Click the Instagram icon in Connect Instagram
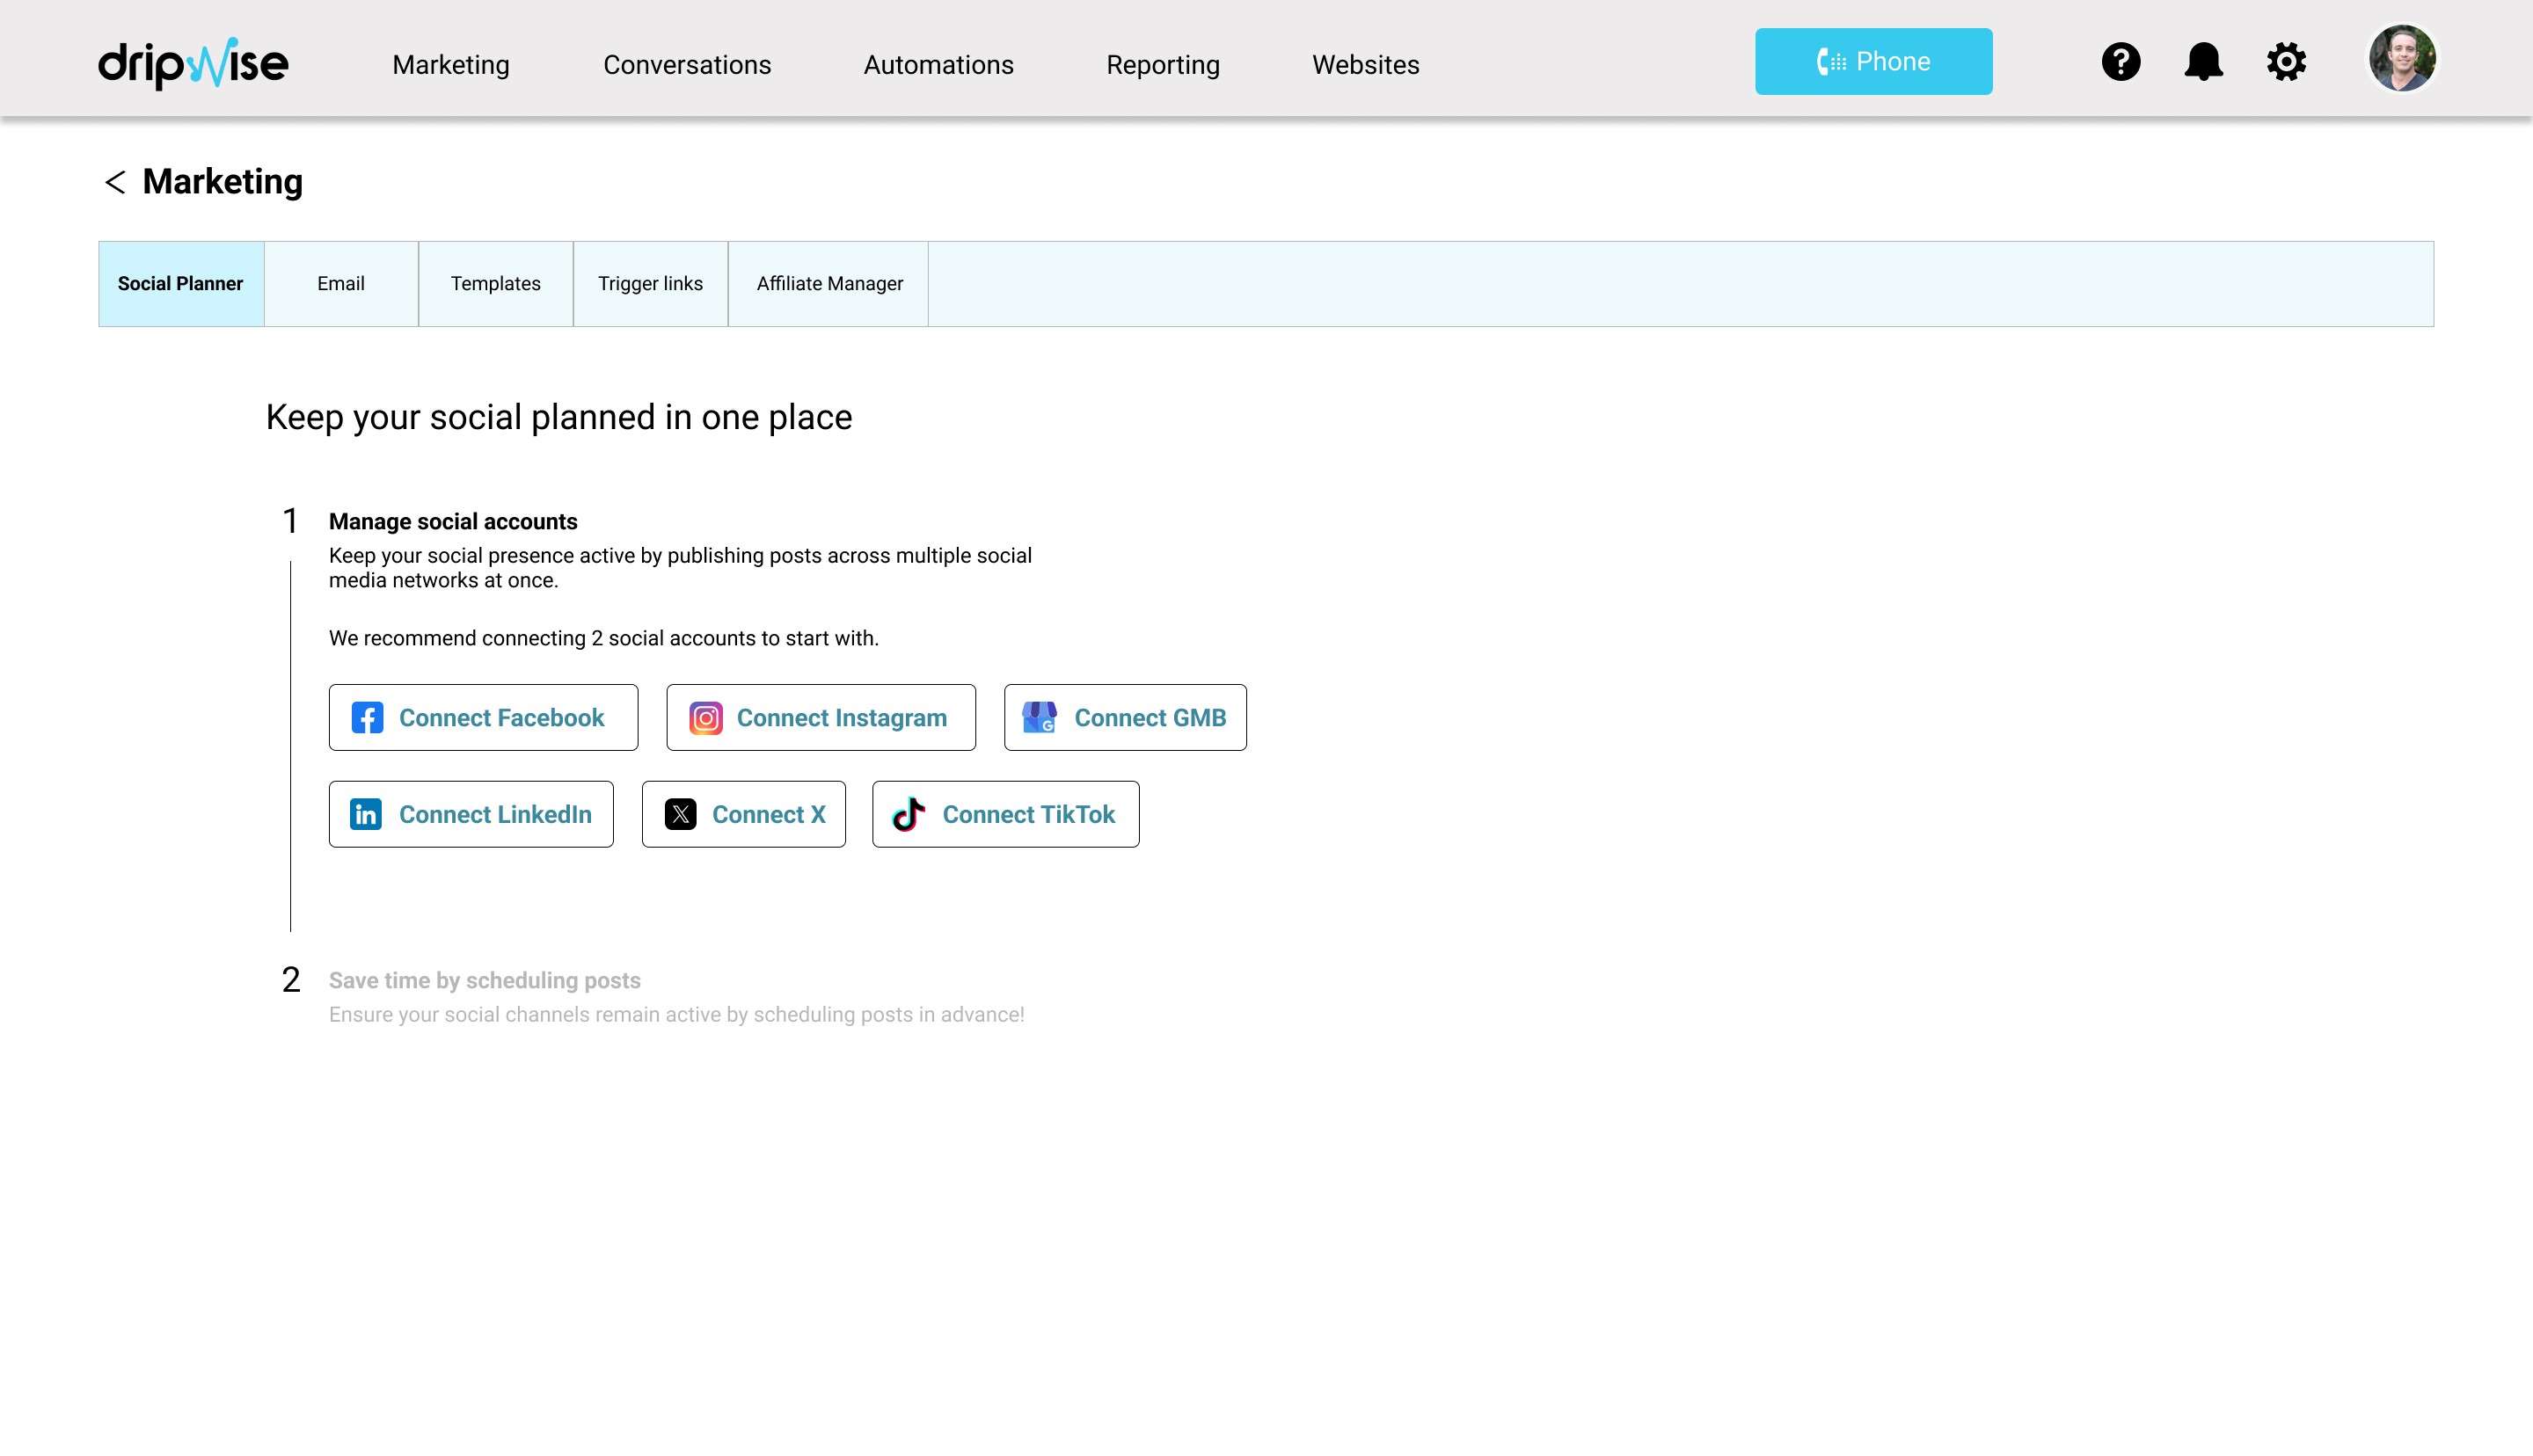This screenshot has width=2533, height=1456. click(705, 718)
